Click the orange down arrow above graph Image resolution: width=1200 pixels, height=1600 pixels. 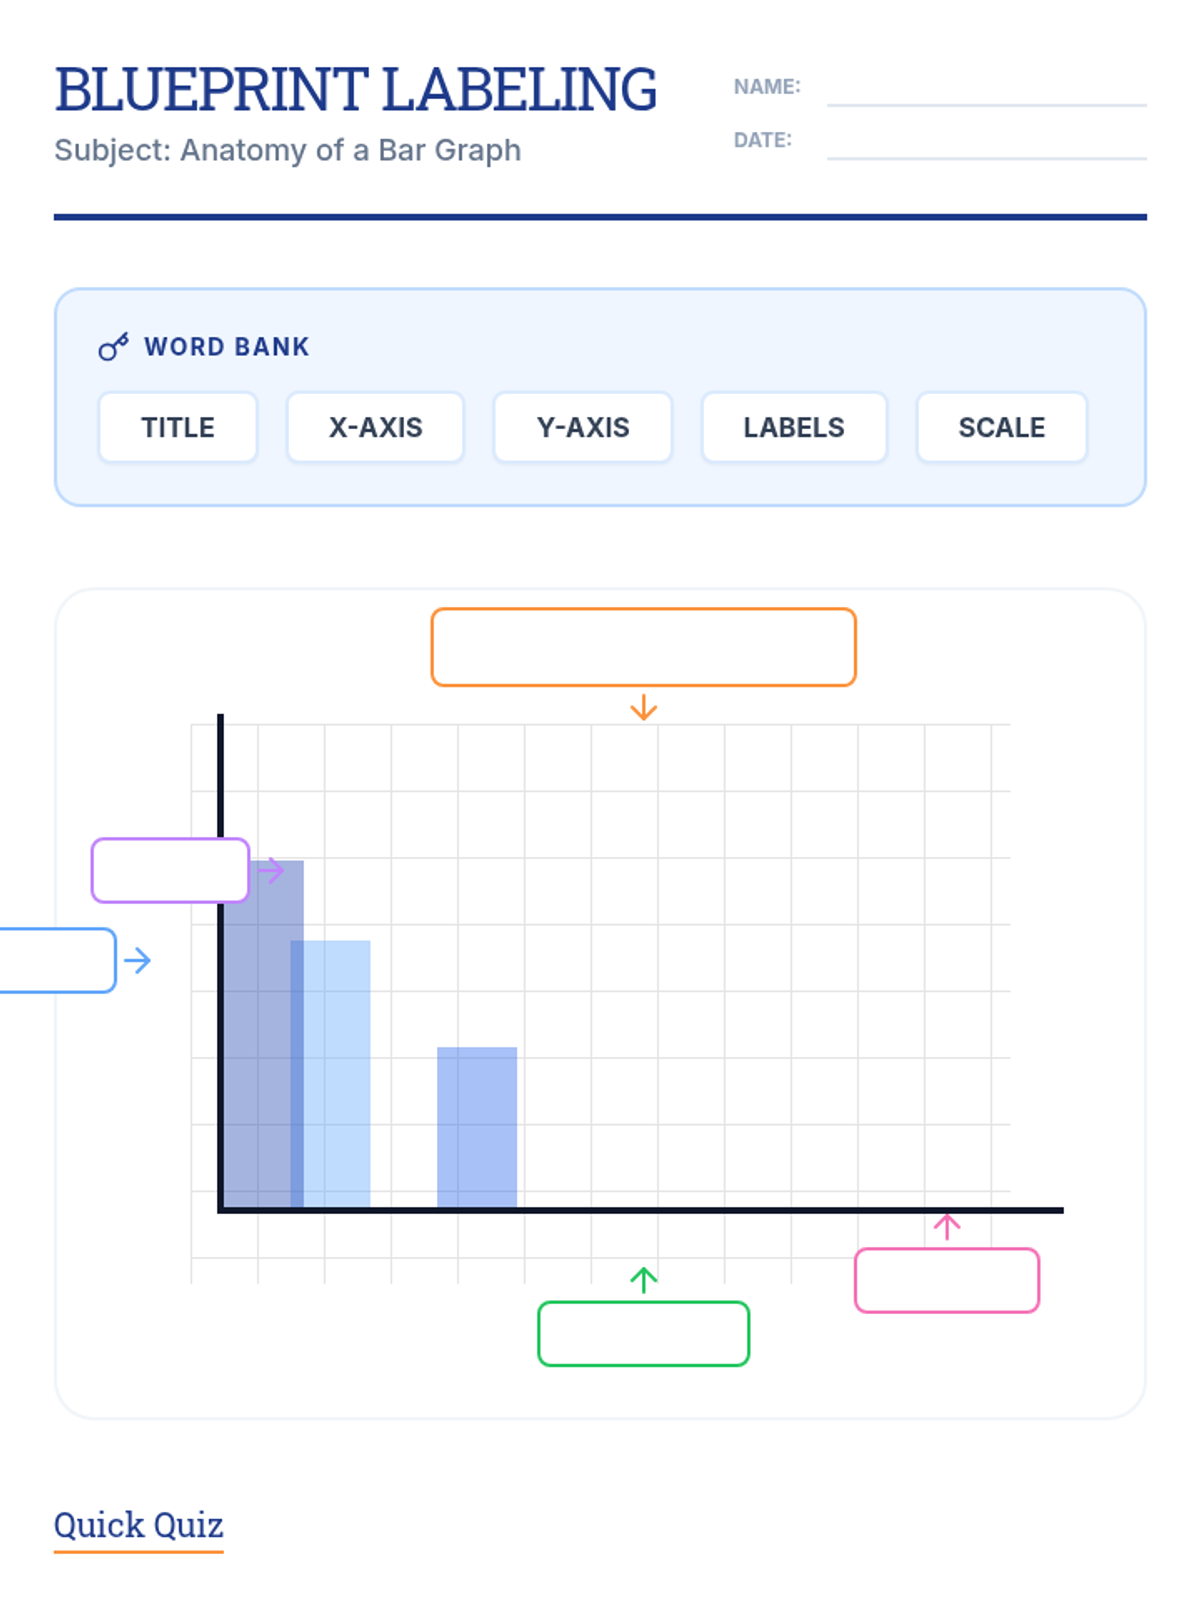tap(643, 707)
